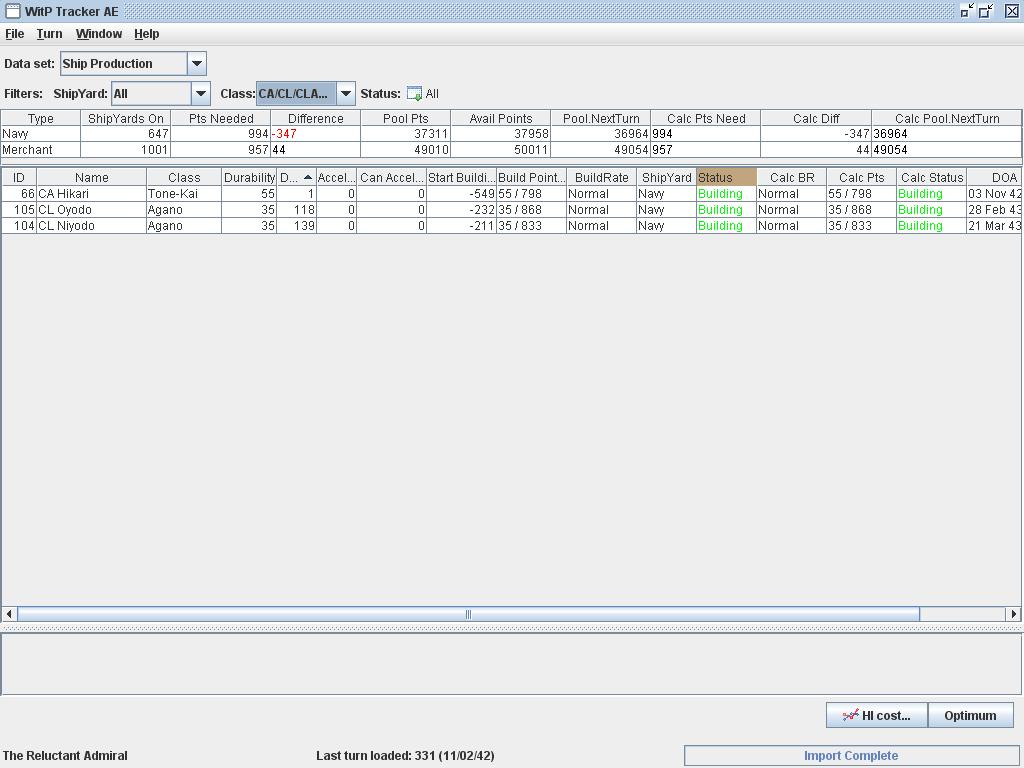Sort by the Class column header
1024x768 pixels.
184,177
